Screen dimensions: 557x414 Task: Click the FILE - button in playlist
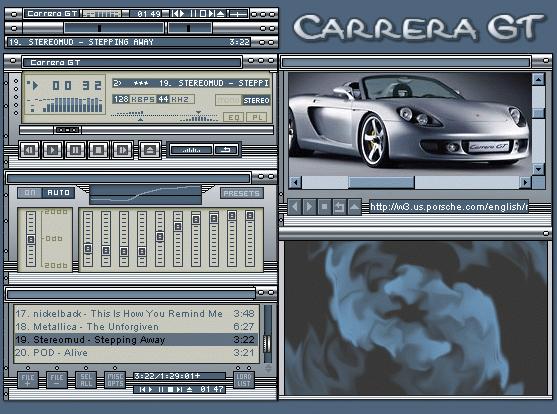[57, 380]
